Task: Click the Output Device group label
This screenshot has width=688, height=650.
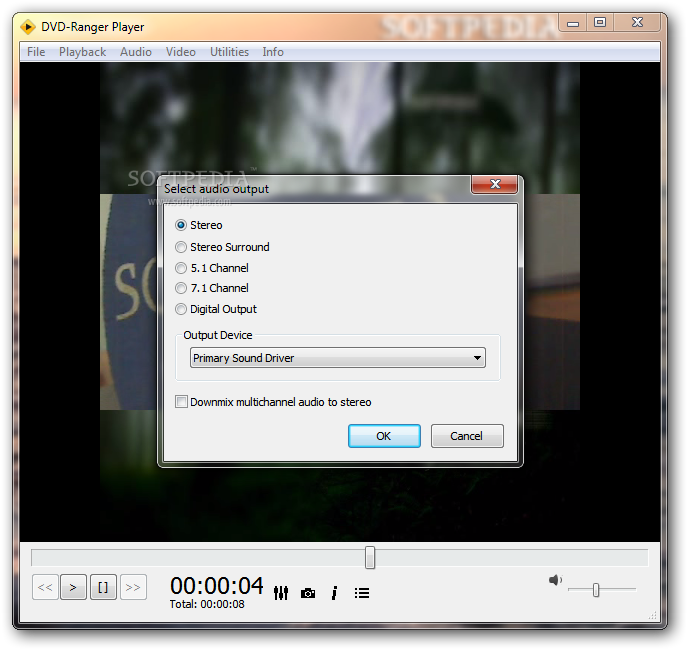Action: pos(218,335)
